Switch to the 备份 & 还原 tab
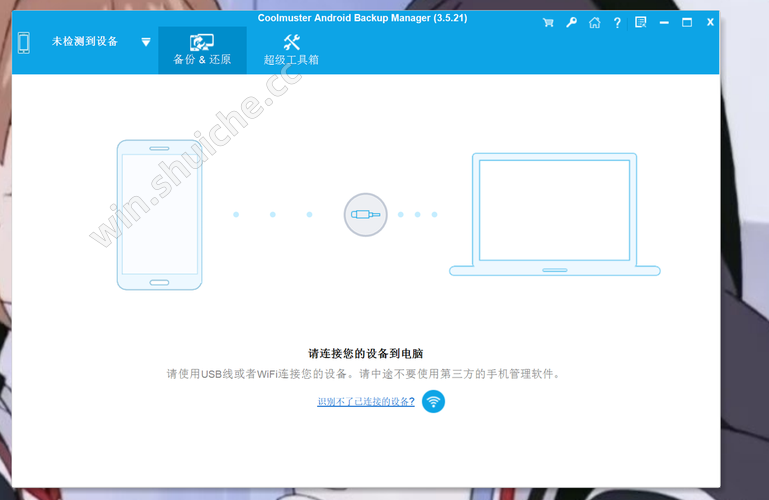 (202, 50)
